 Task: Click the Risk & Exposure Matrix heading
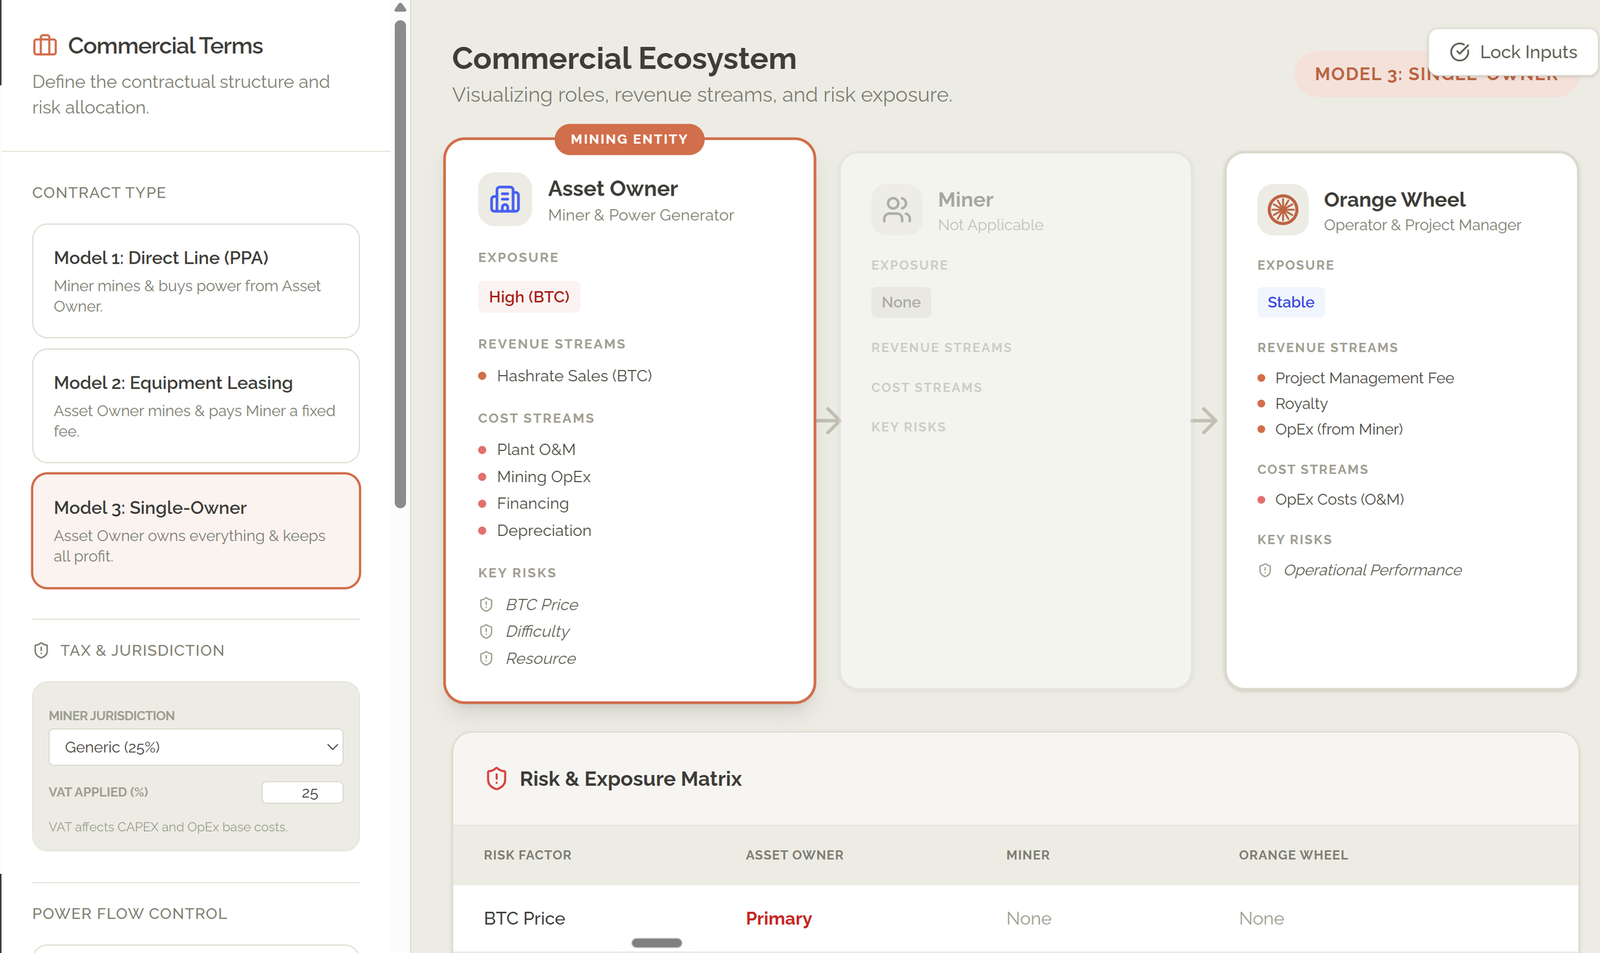point(630,779)
